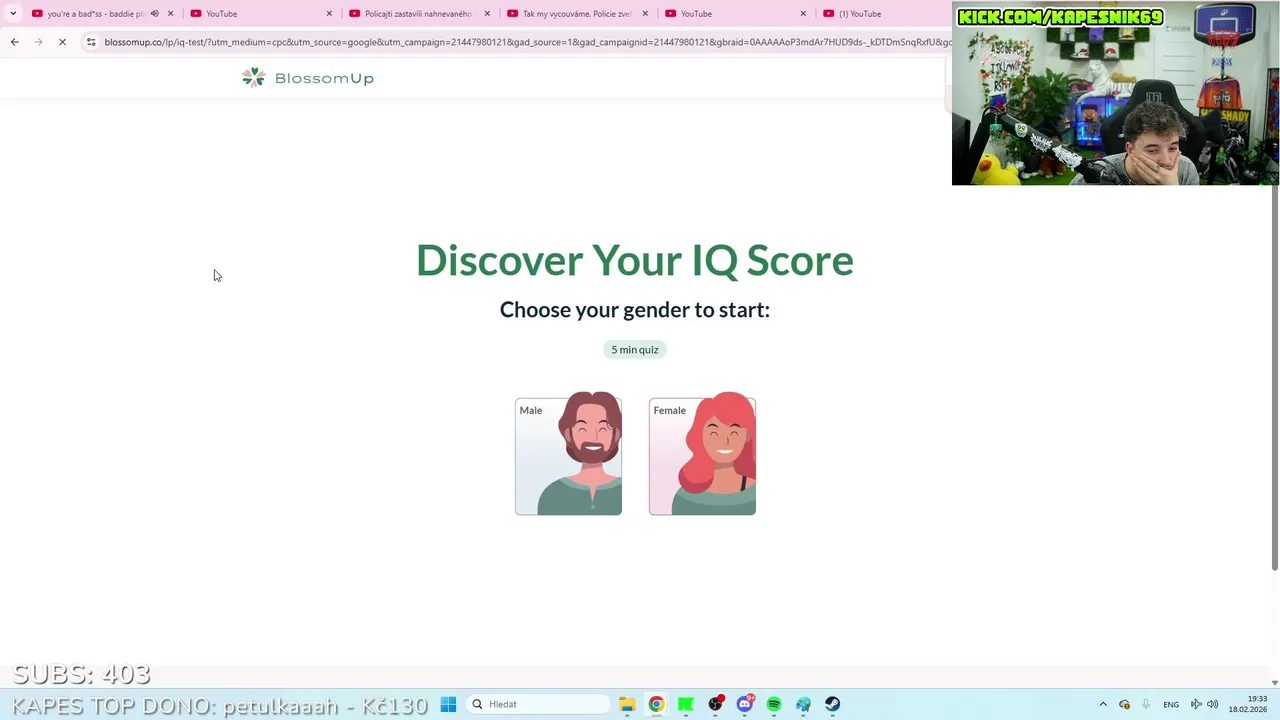Open the site information icon in address bar
The width and height of the screenshot is (1280, 720).
[91, 42]
